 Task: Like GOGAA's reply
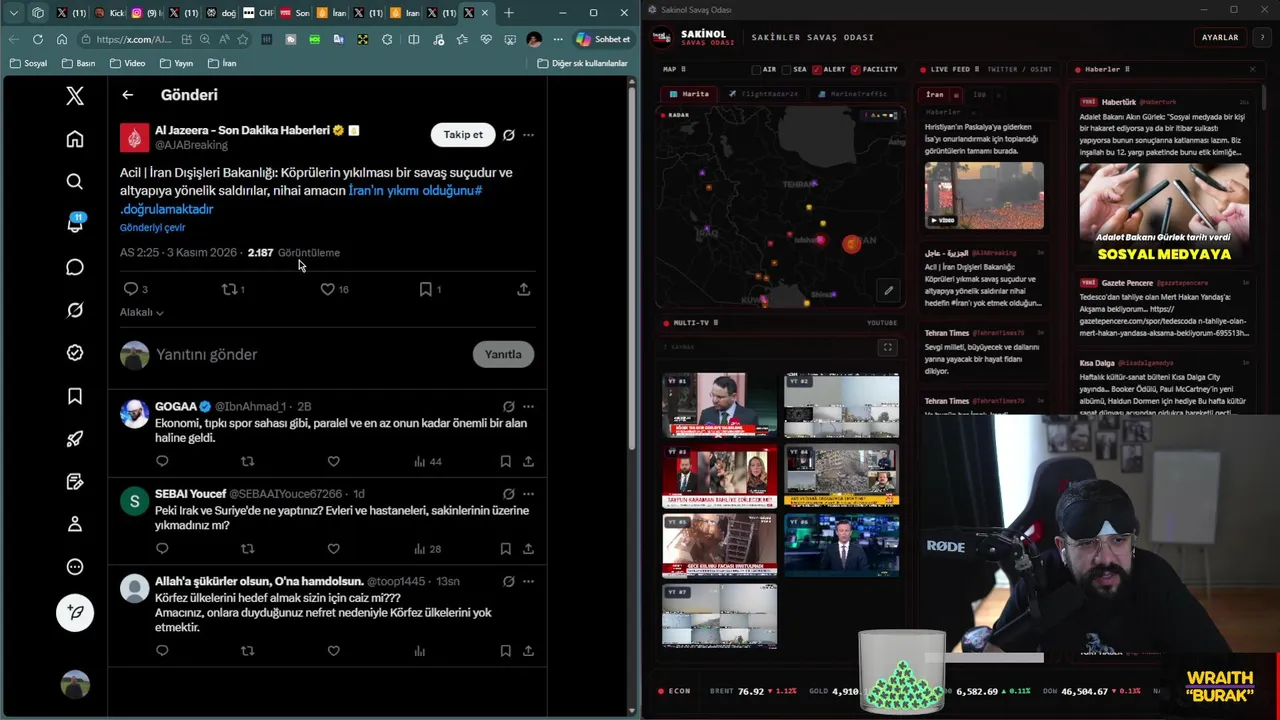click(333, 461)
